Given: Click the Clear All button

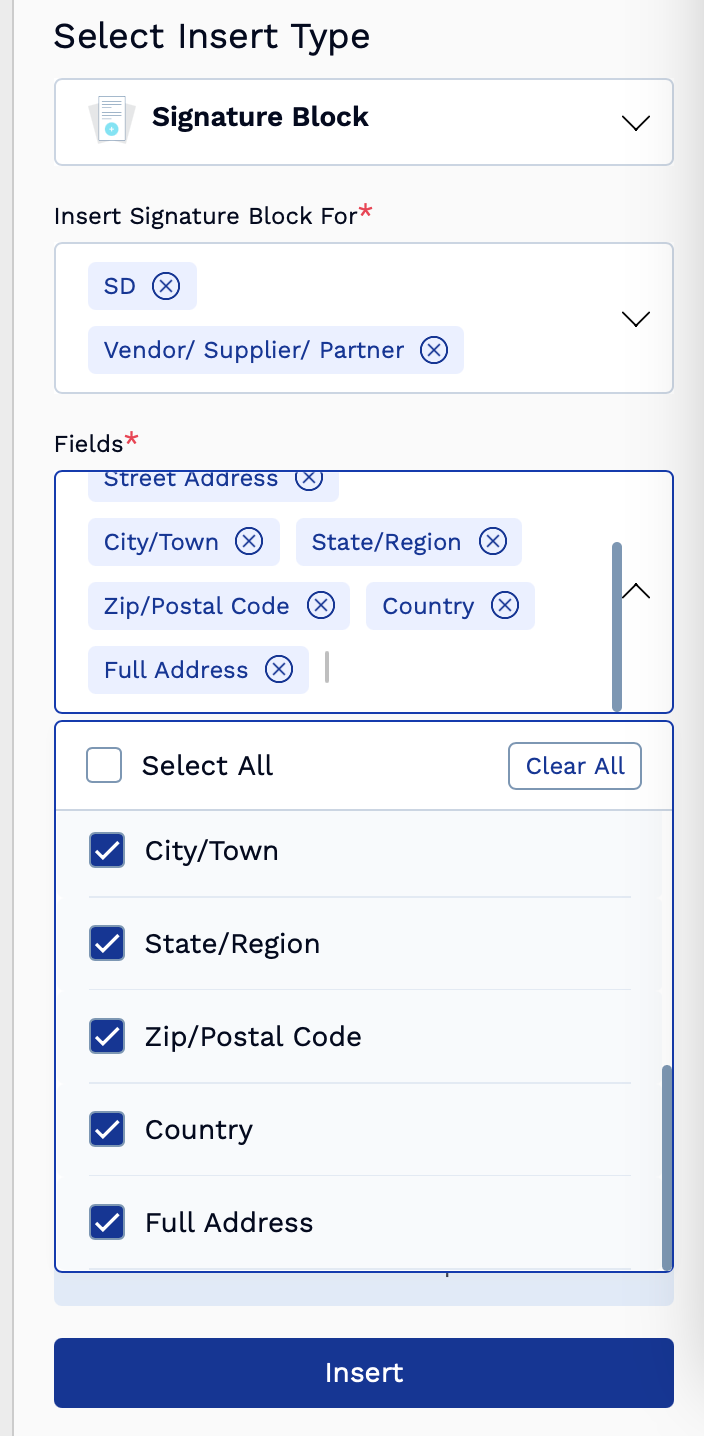Looking at the screenshot, I should coord(575,766).
